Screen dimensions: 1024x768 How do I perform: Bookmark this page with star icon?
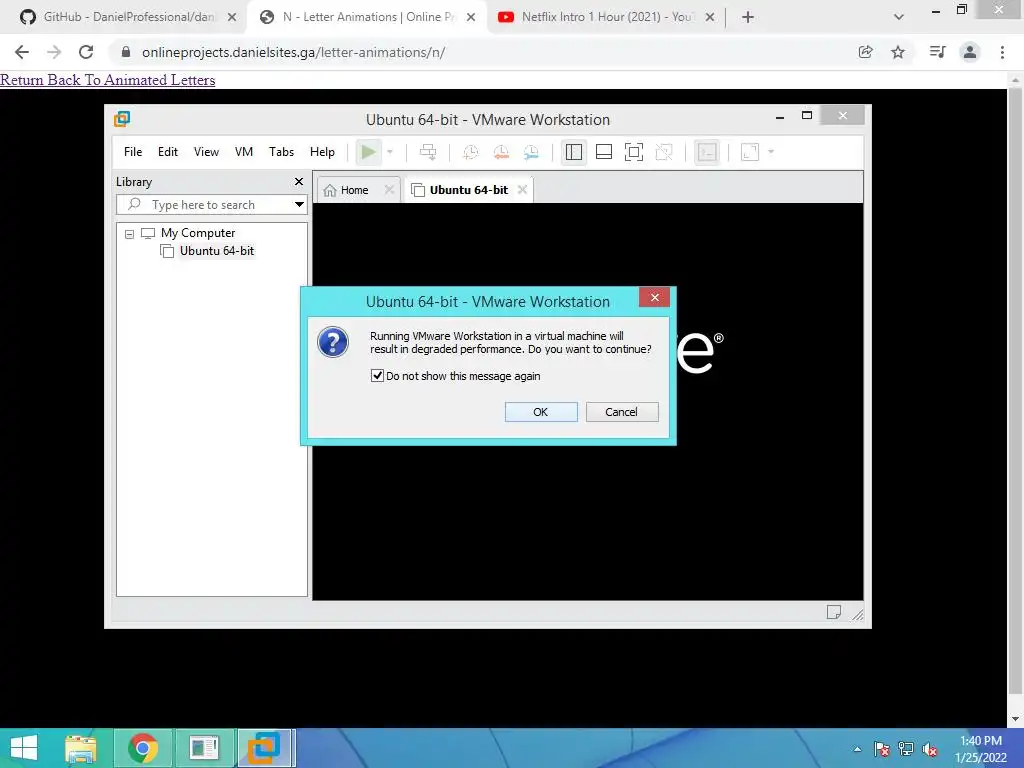click(898, 52)
